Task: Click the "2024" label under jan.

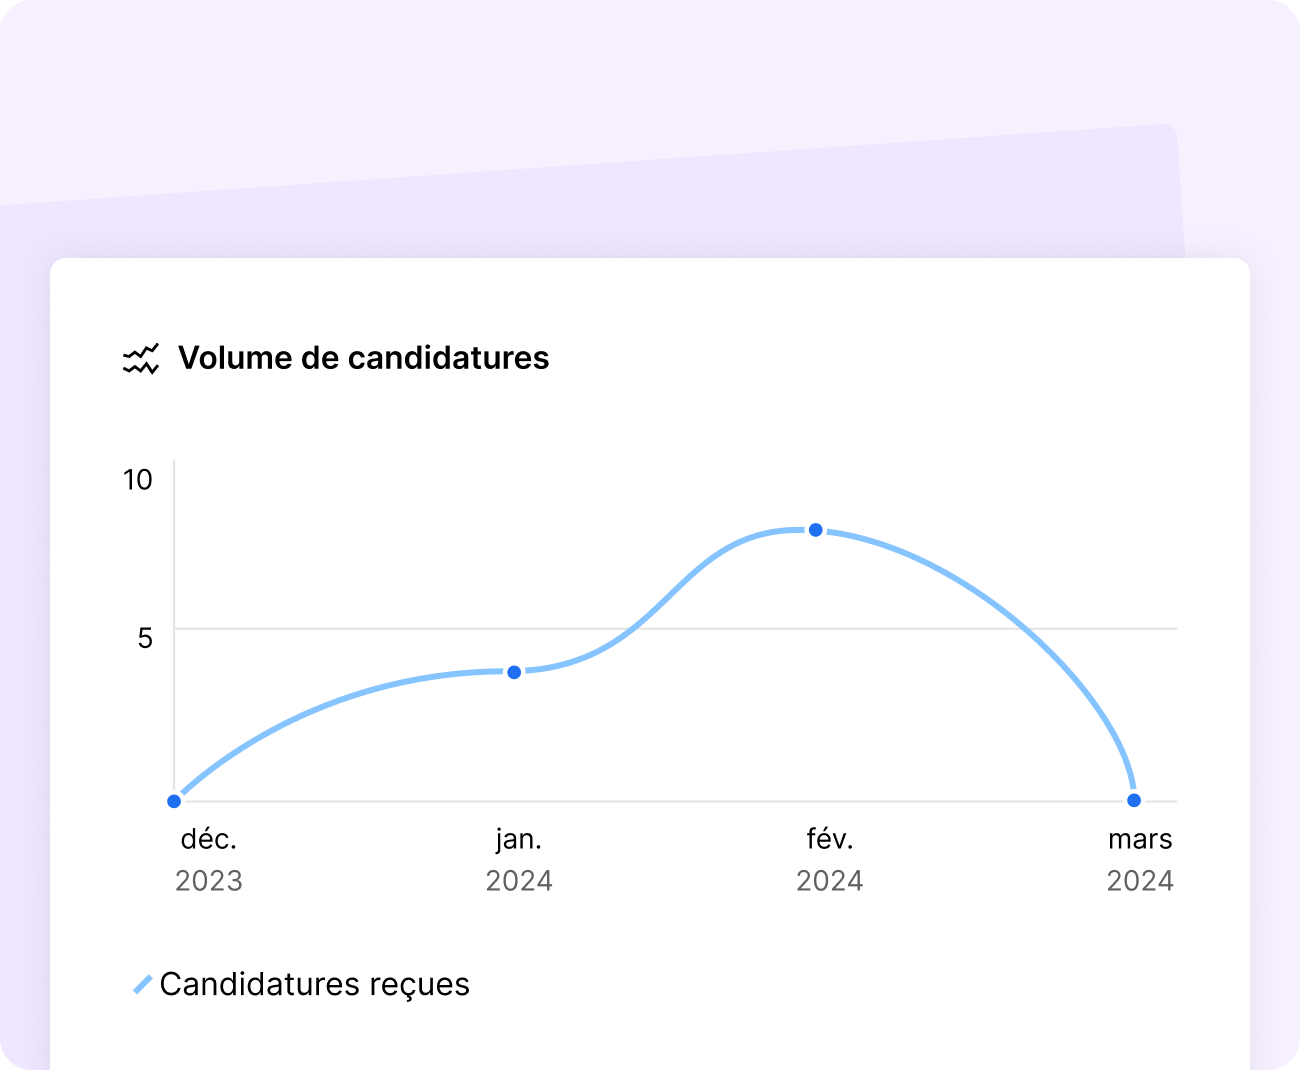Action: click(x=519, y=881)
